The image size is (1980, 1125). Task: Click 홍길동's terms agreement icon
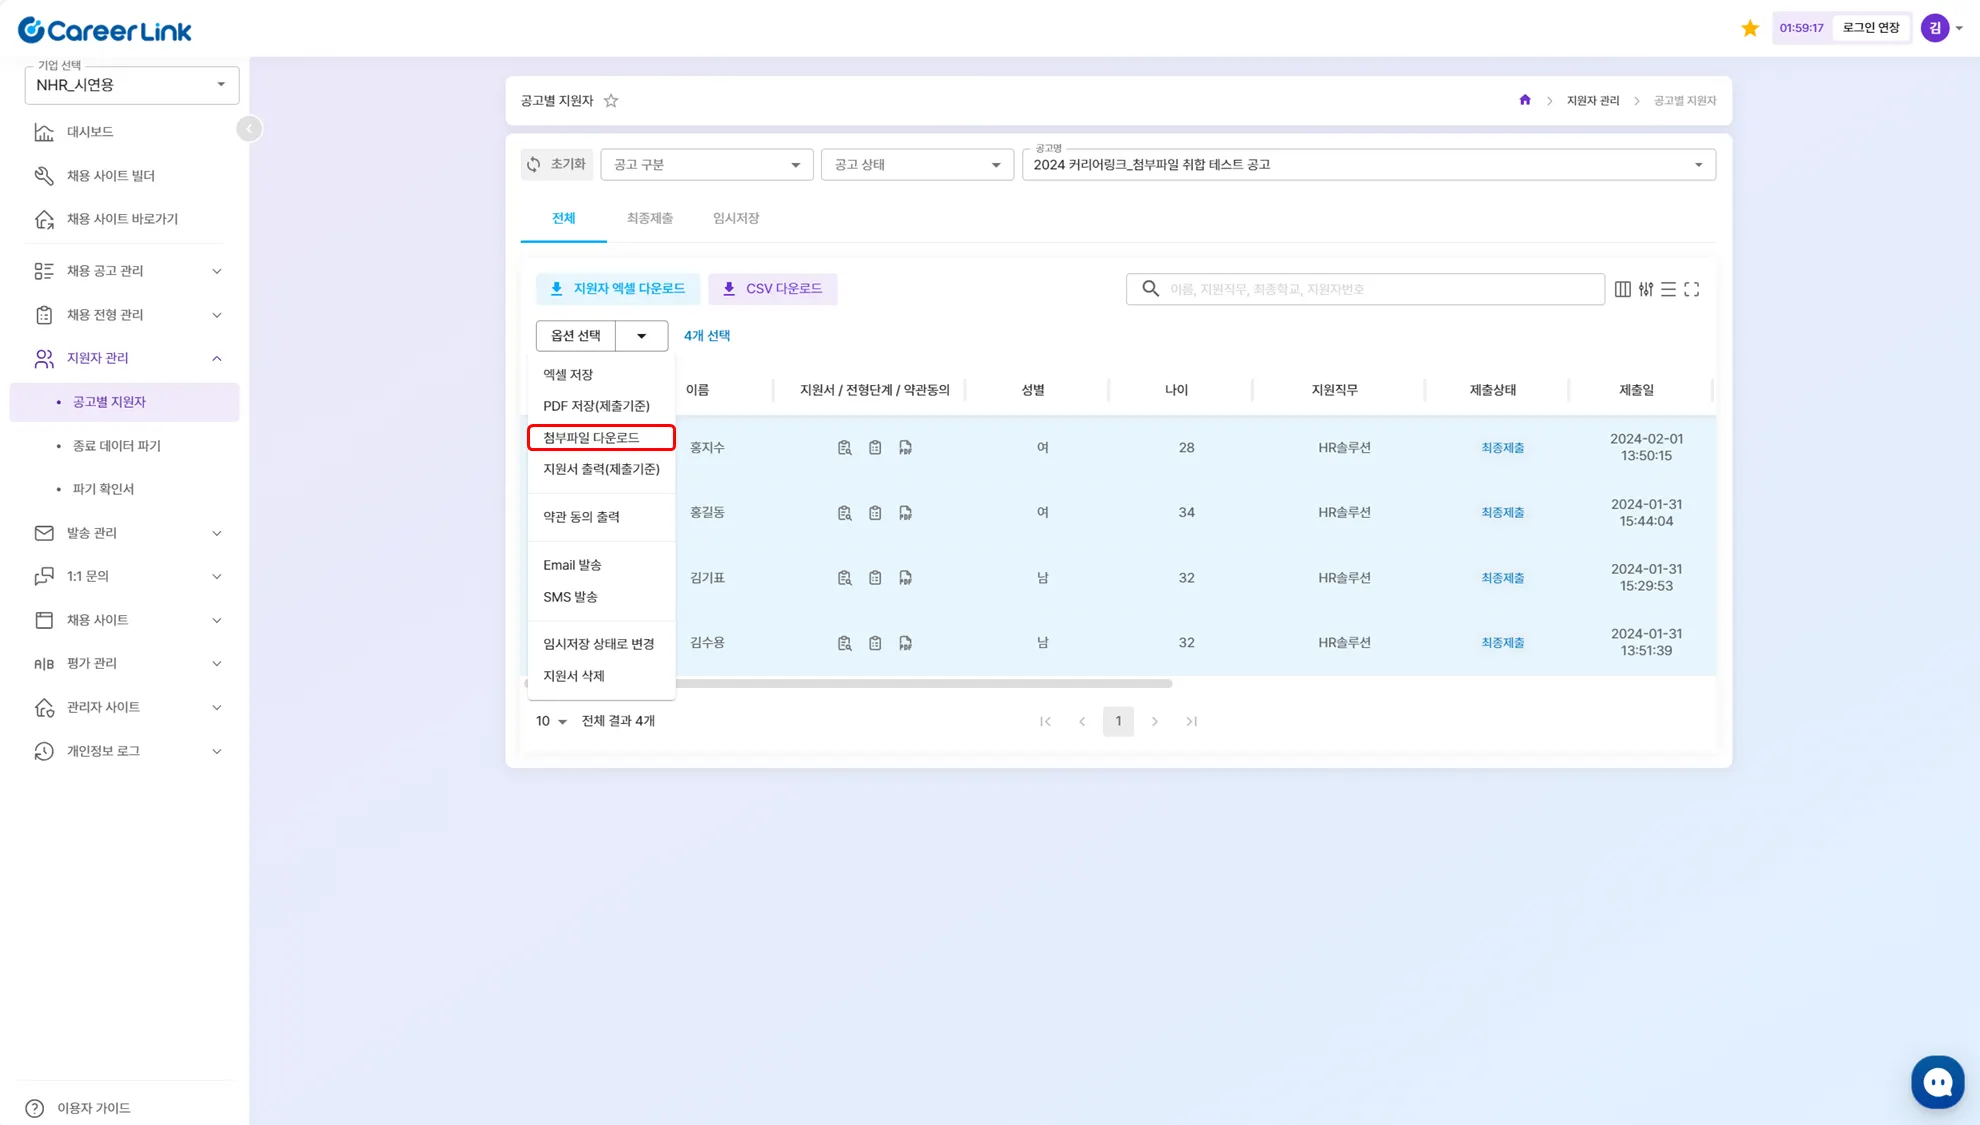click(x=905, y=513)
